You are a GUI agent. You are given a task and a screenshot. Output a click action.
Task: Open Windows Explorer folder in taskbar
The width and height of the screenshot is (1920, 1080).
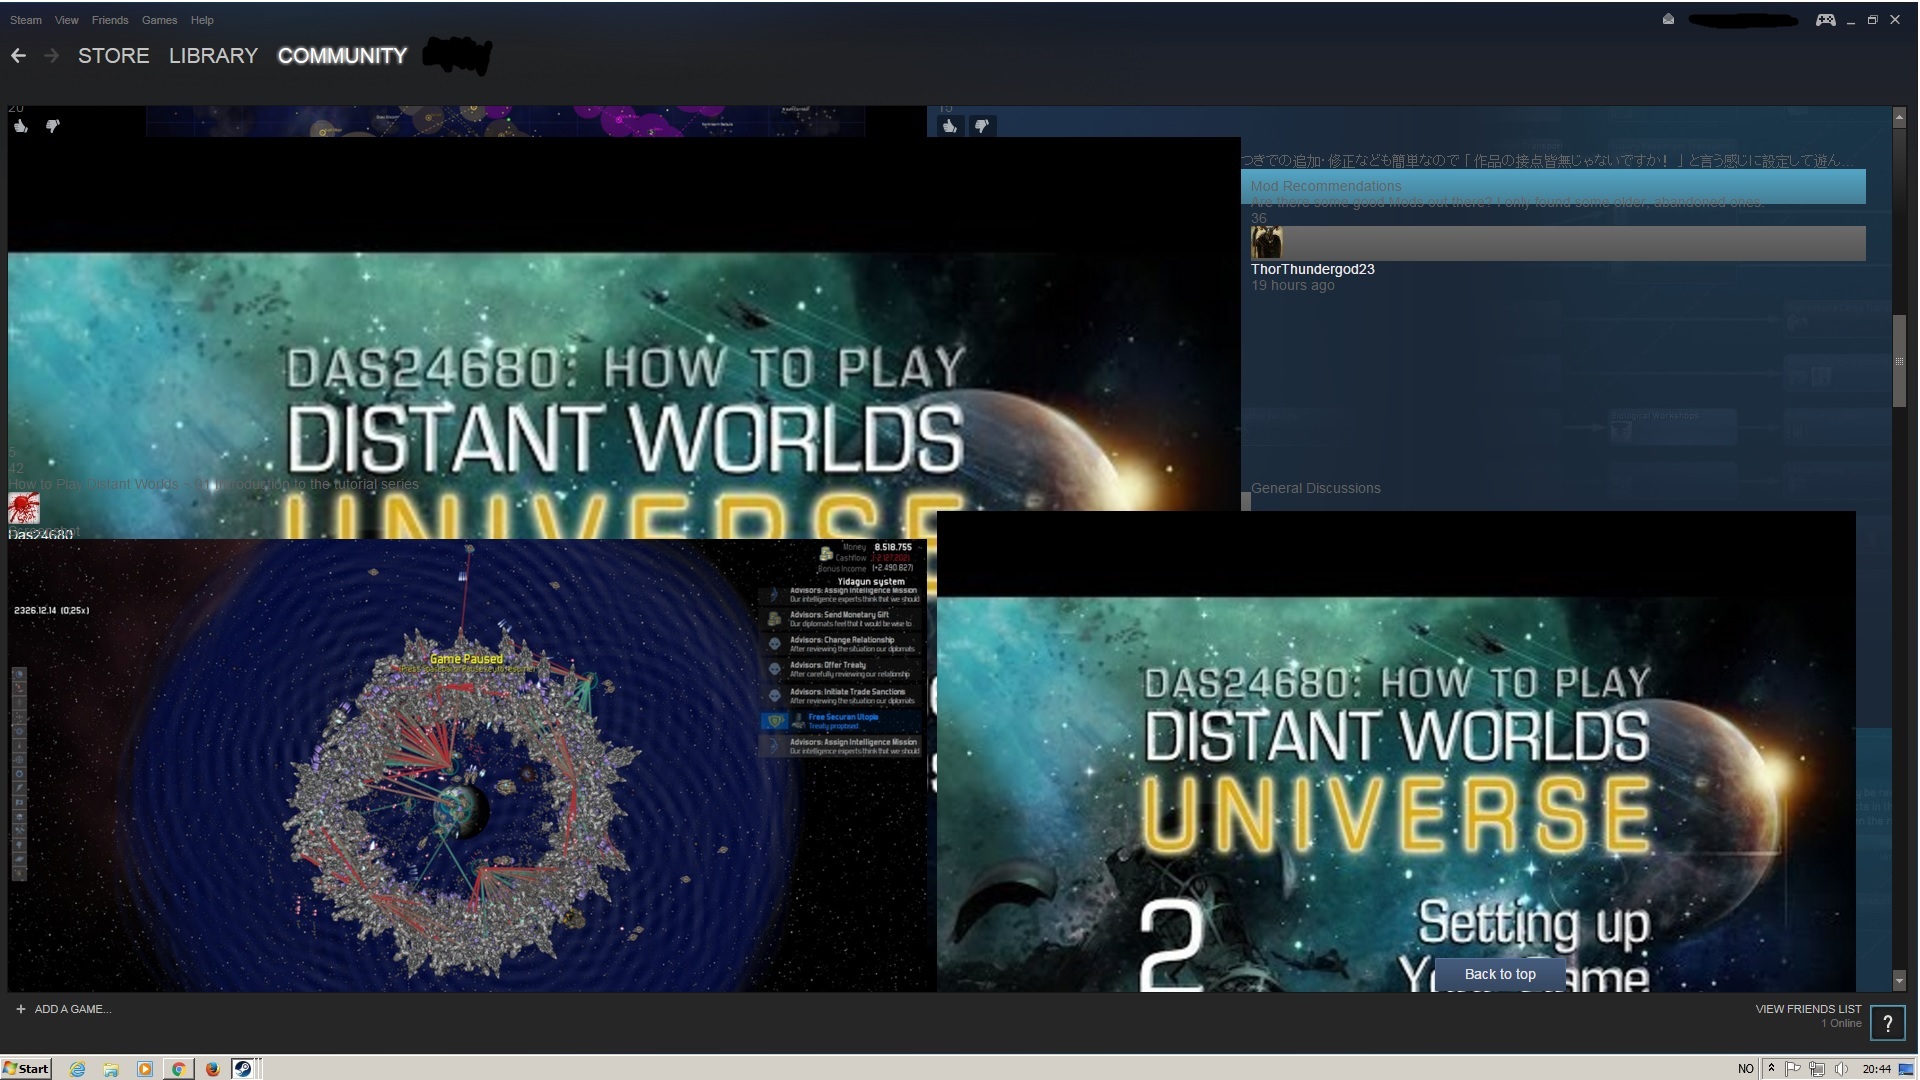coord(111,1068)
